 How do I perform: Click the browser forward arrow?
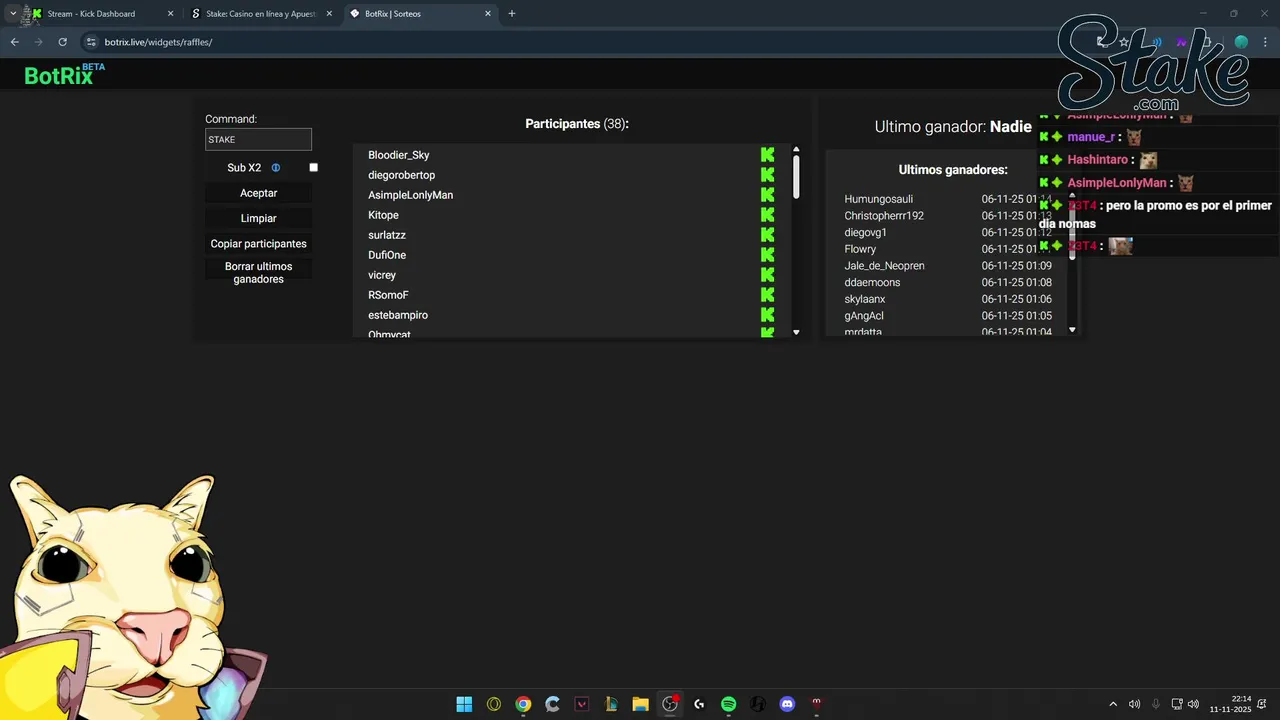pyautogui.click(x=38, y=42)
